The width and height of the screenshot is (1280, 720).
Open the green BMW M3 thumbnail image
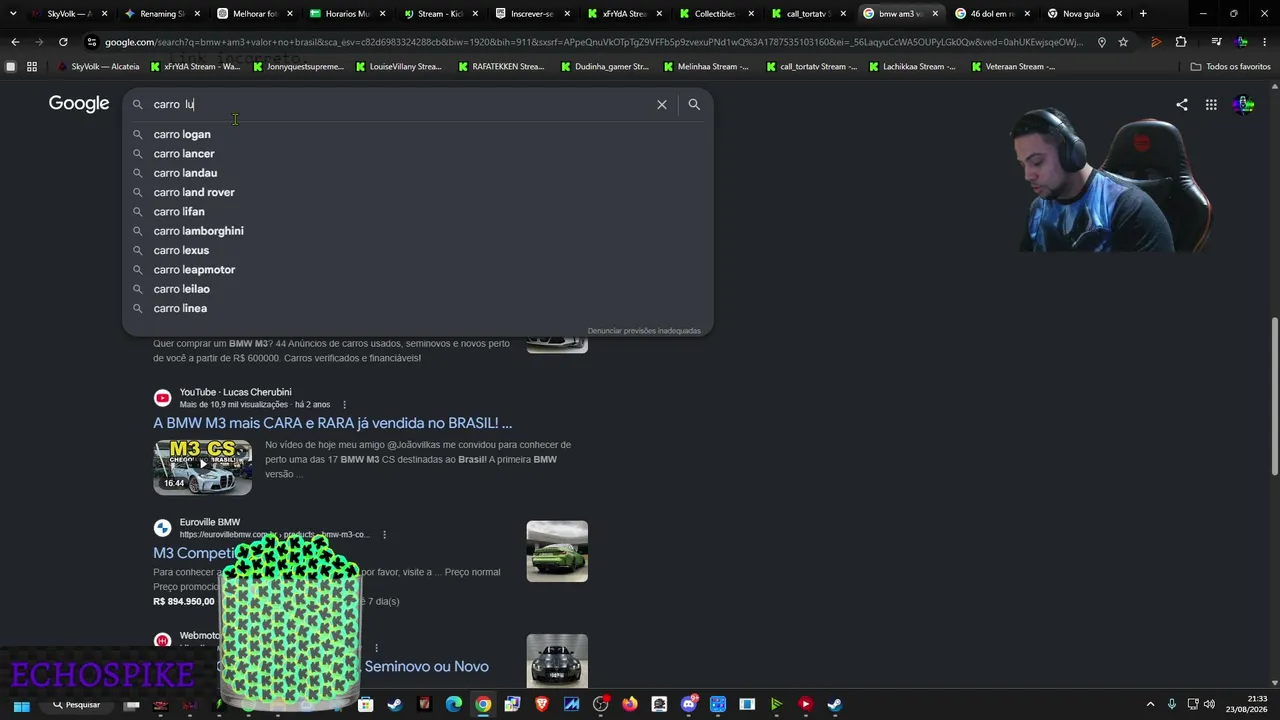click(557, 551)
